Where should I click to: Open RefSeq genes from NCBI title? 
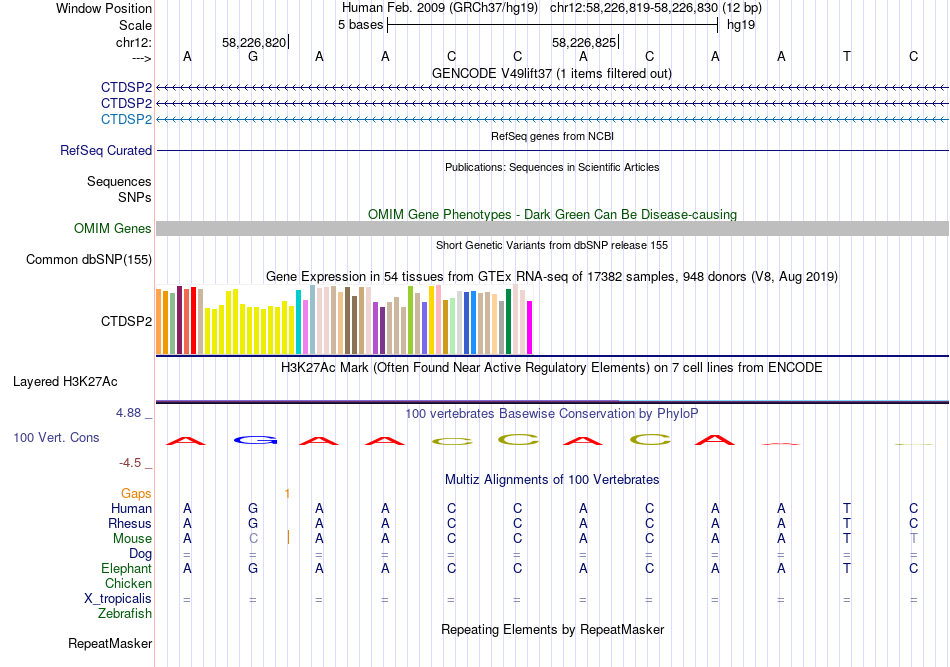click(x=552, y=136)
